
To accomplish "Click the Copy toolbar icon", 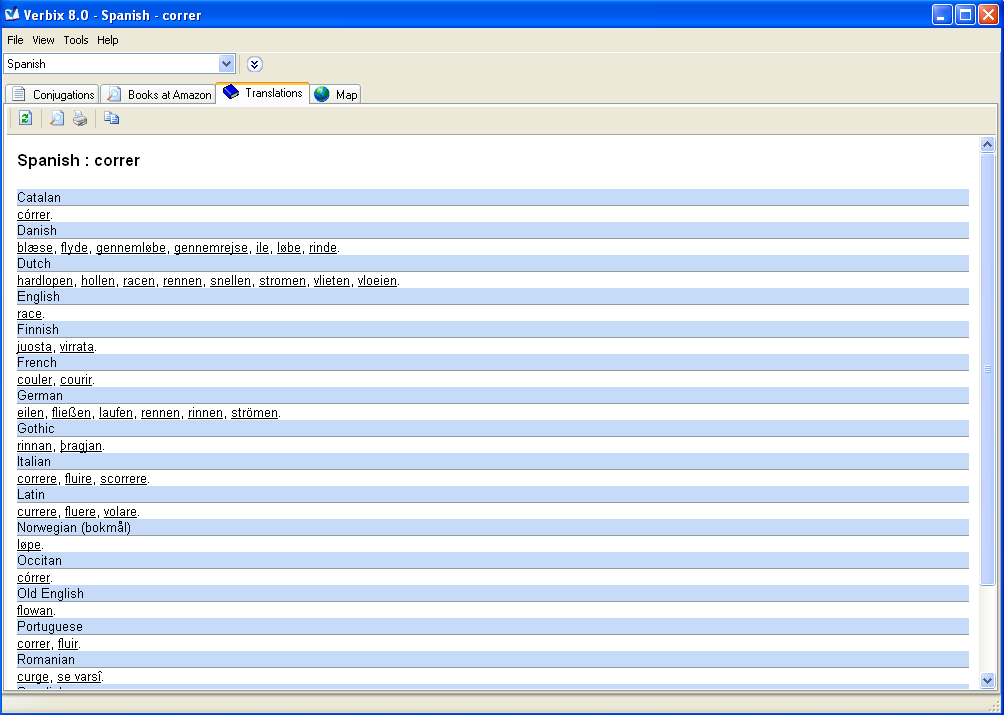I will pyautogui.click(x=111, y=118).
